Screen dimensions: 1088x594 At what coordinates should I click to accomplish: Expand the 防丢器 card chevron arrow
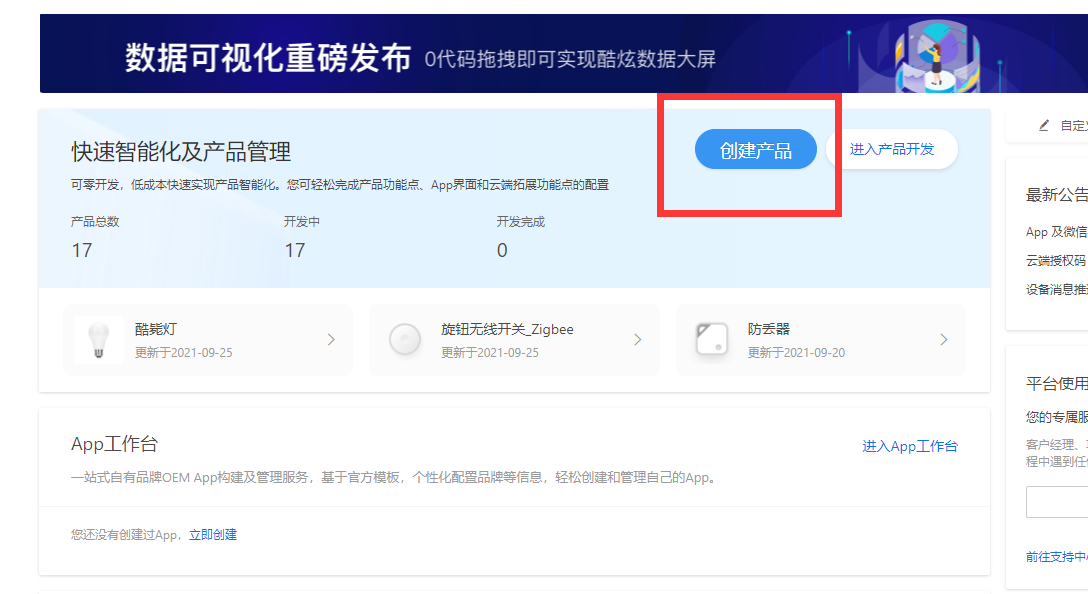point(944,339)
